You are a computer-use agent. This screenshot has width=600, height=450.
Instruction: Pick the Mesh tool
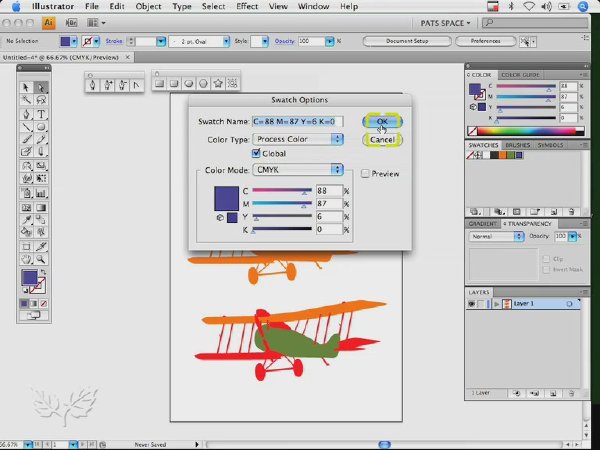click(x=26, y=208)
